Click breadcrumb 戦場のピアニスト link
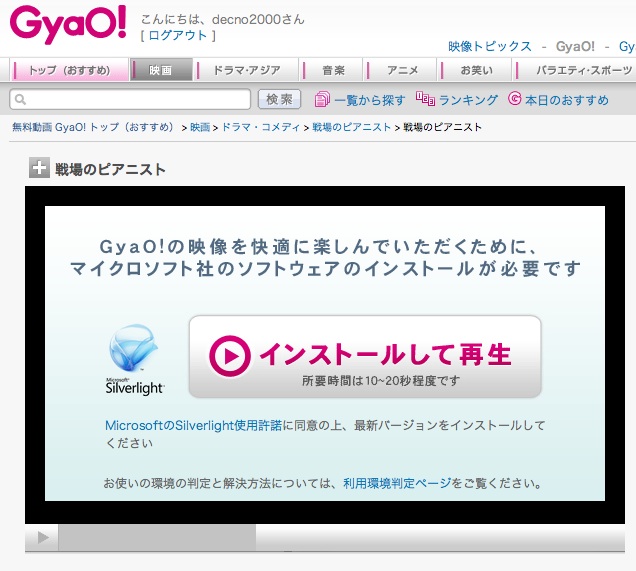This screenshot has height=571, width=636. pos(351,127)
